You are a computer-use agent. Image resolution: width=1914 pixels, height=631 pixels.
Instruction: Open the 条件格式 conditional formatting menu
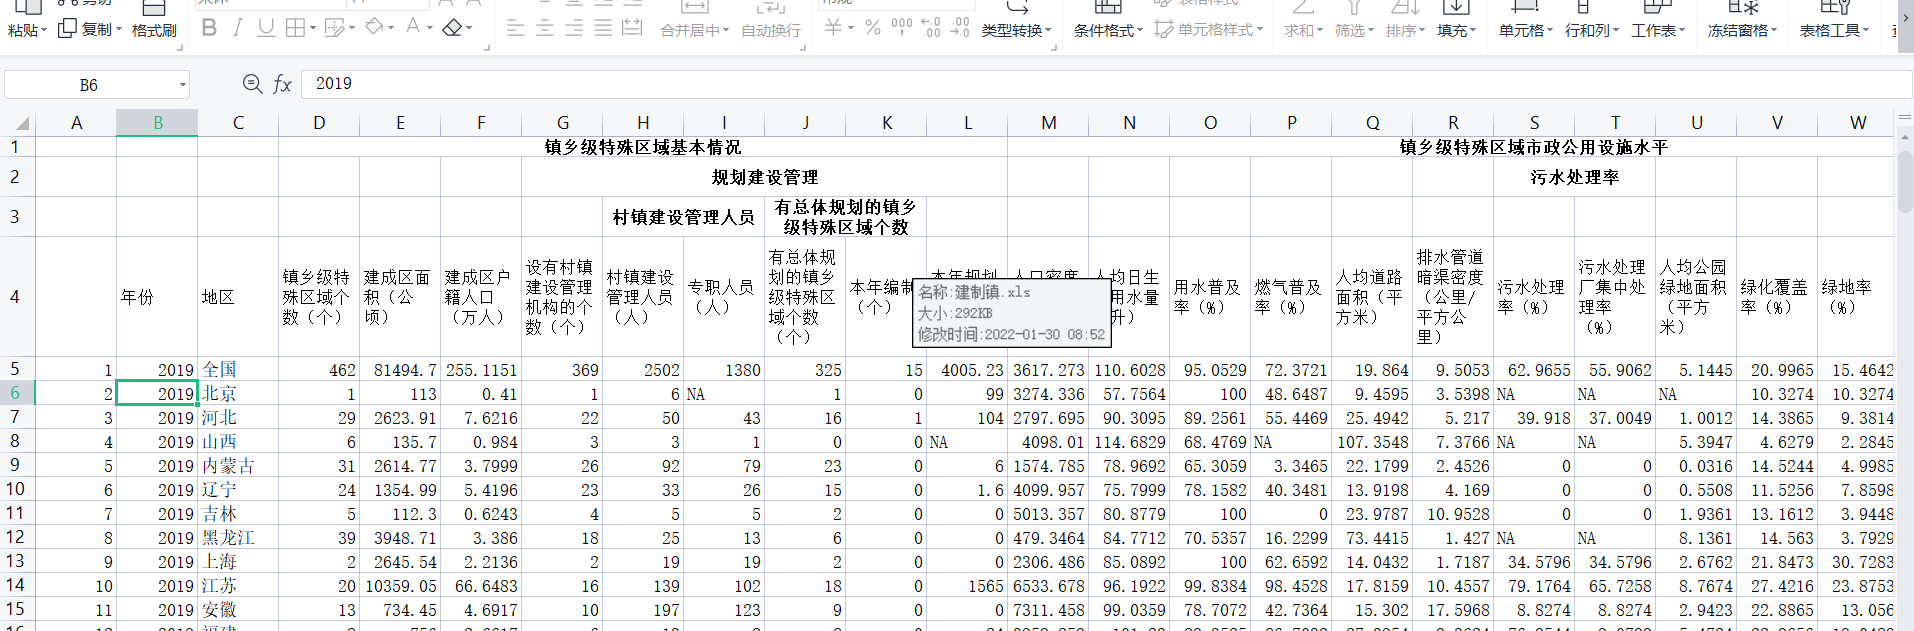pyautogui.click(x=1108, y=30)
